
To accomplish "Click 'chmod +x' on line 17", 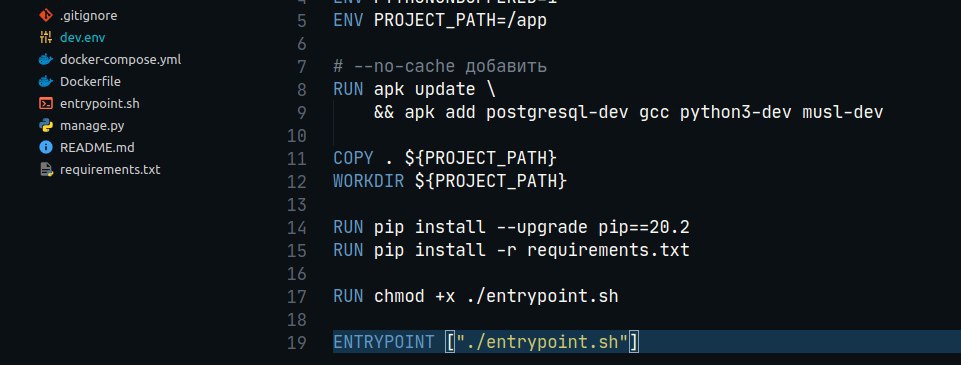I will click(x=414, y=296).
